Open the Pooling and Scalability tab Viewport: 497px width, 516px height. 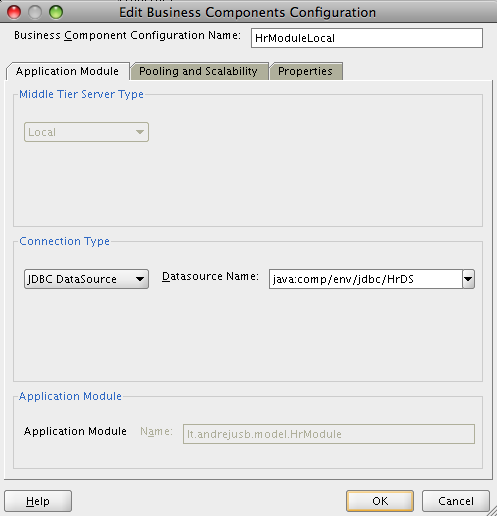click(199, 71)
